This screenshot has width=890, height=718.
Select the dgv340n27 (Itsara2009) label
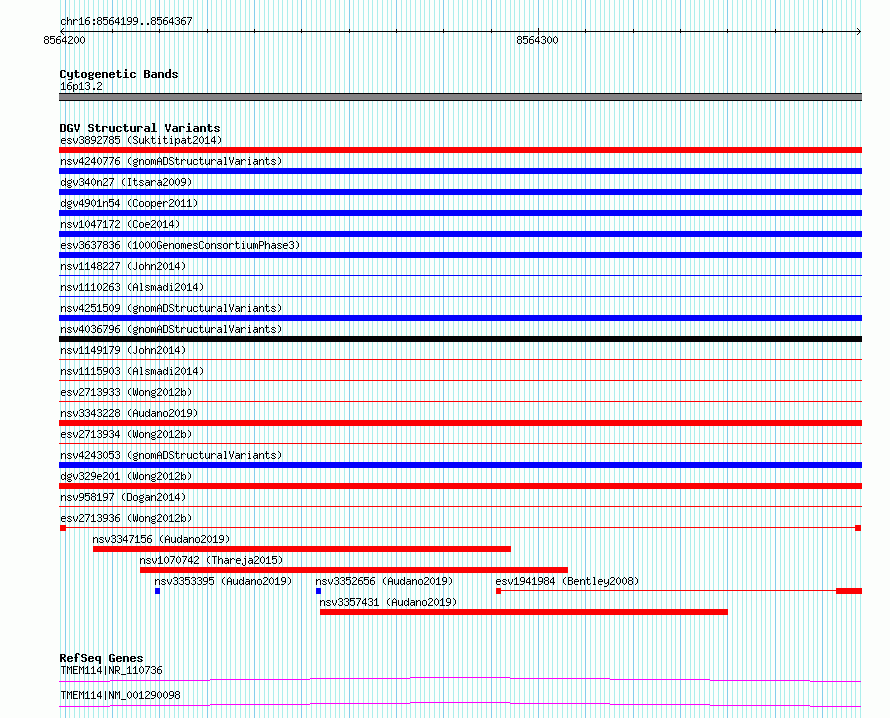[126, 182]
